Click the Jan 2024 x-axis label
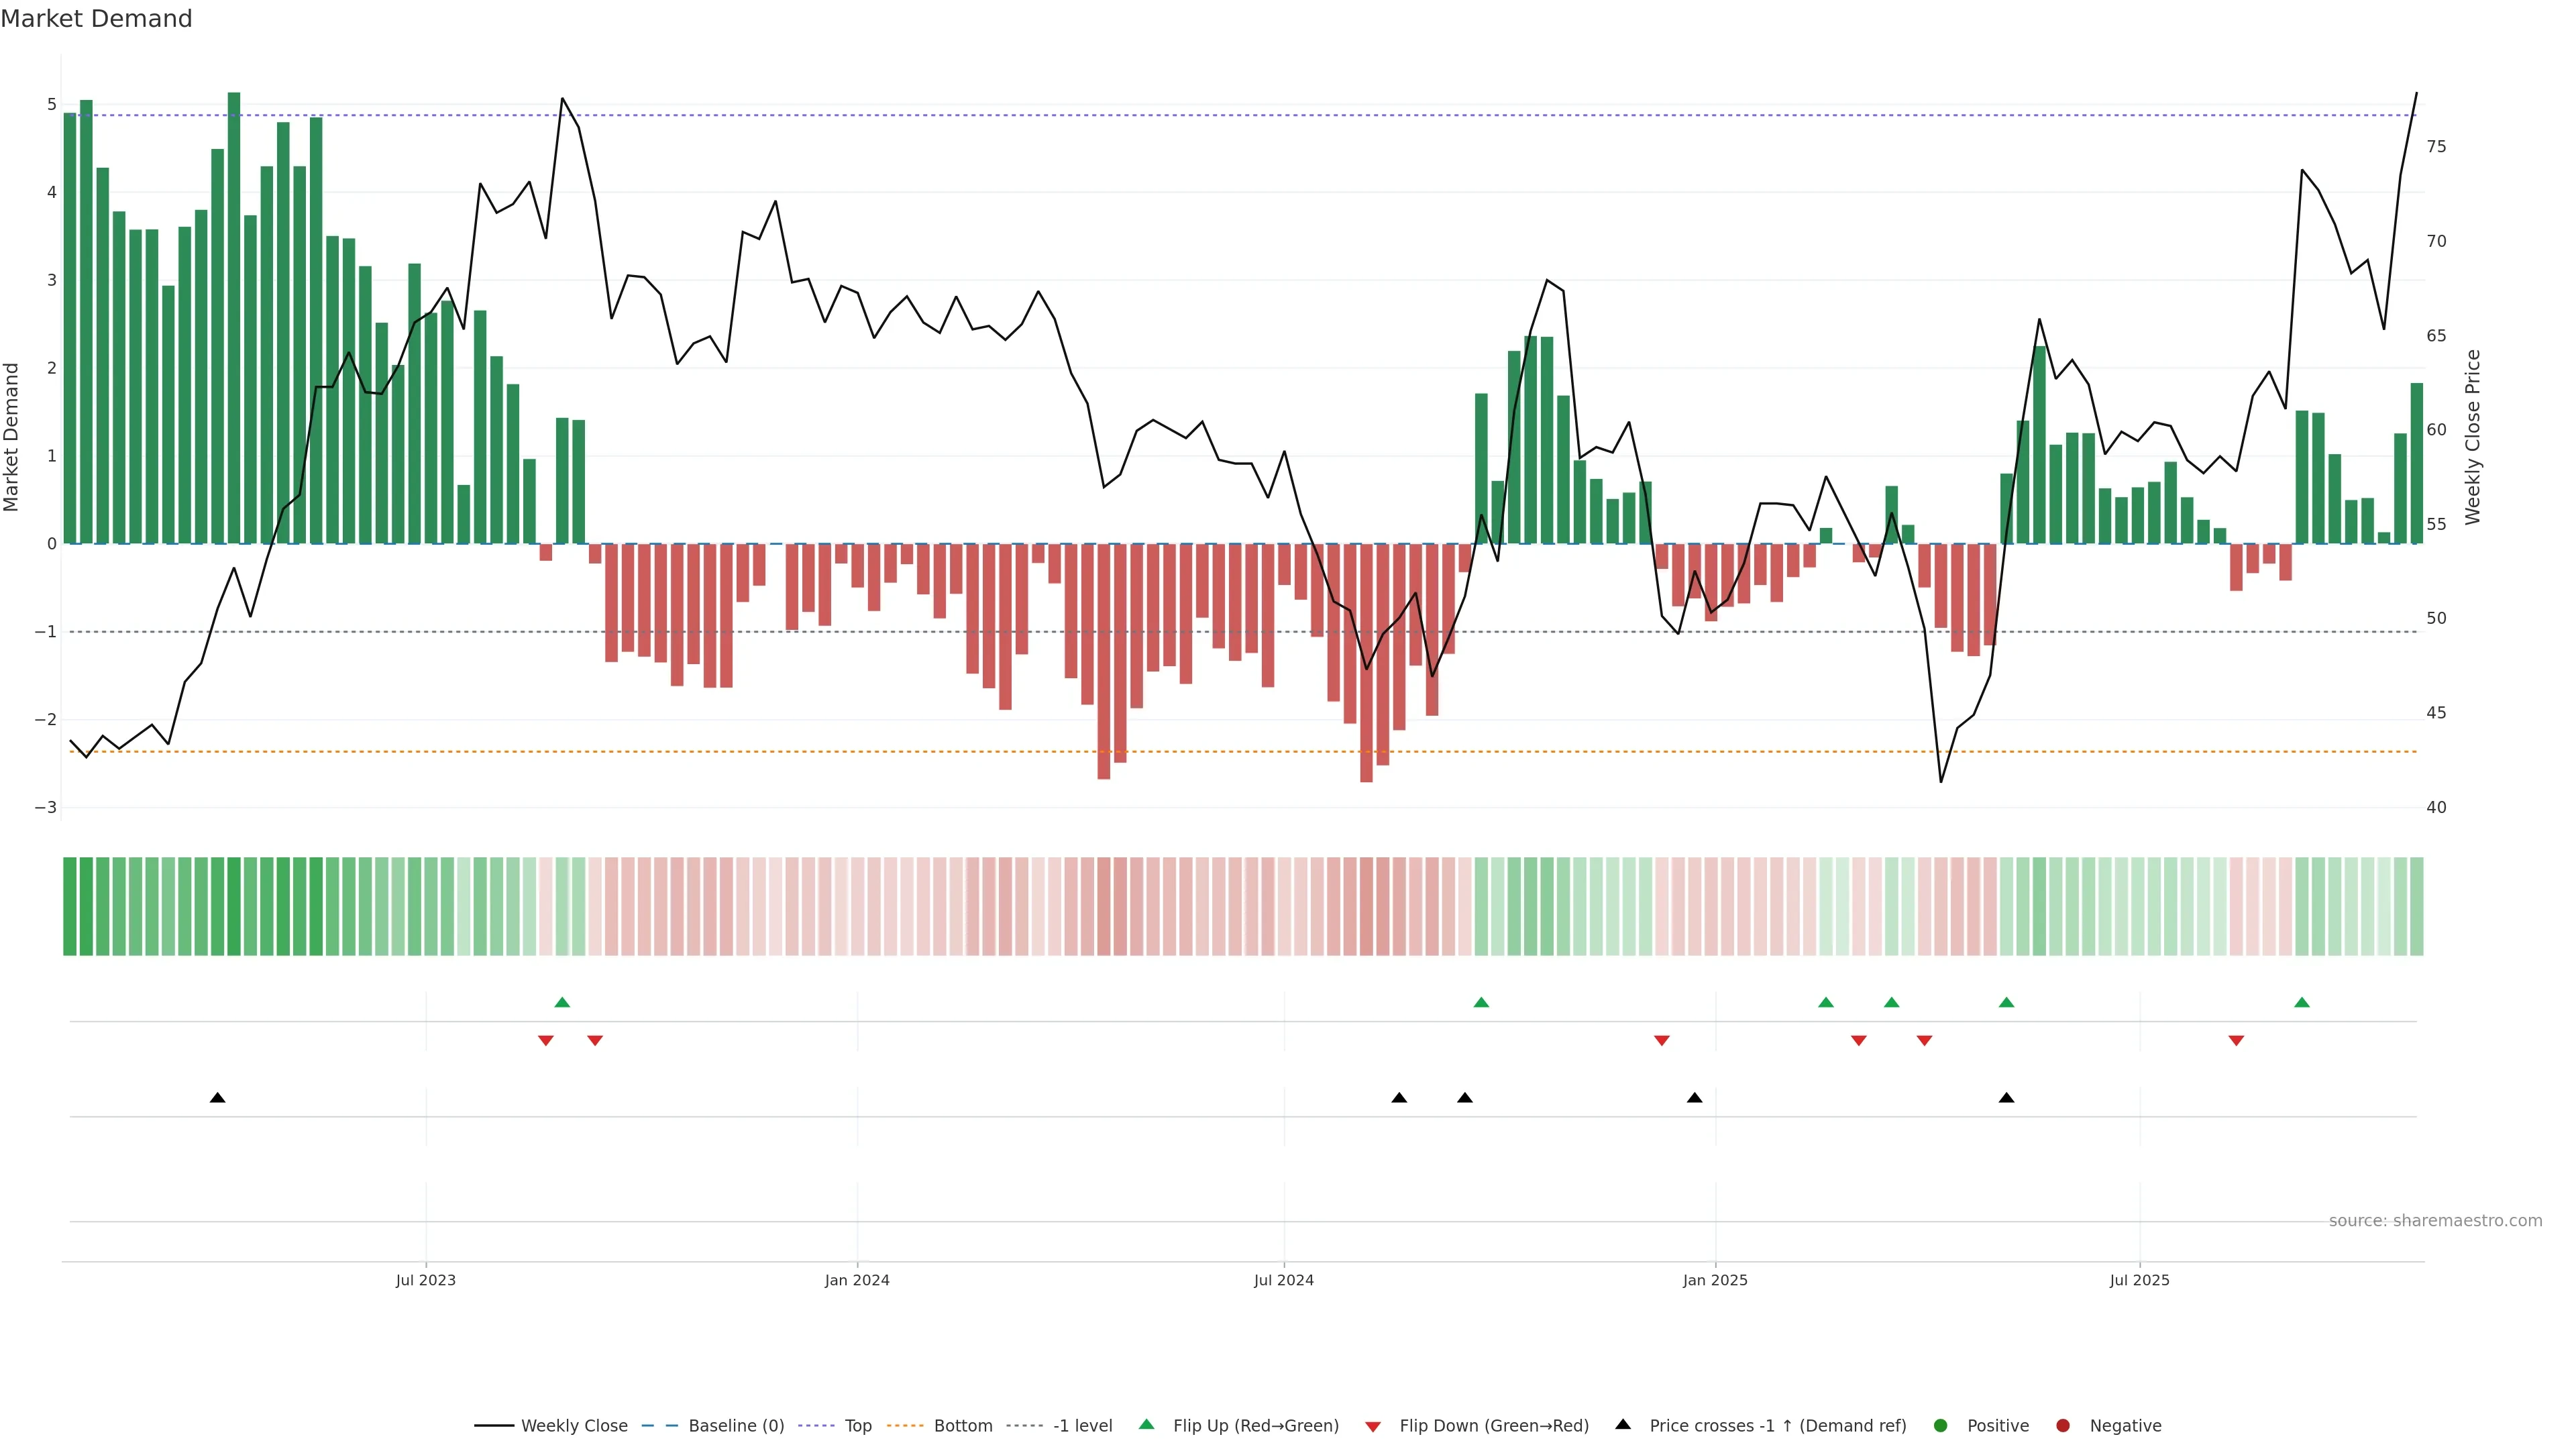 pyautogui.click(x=856, y=1280)
